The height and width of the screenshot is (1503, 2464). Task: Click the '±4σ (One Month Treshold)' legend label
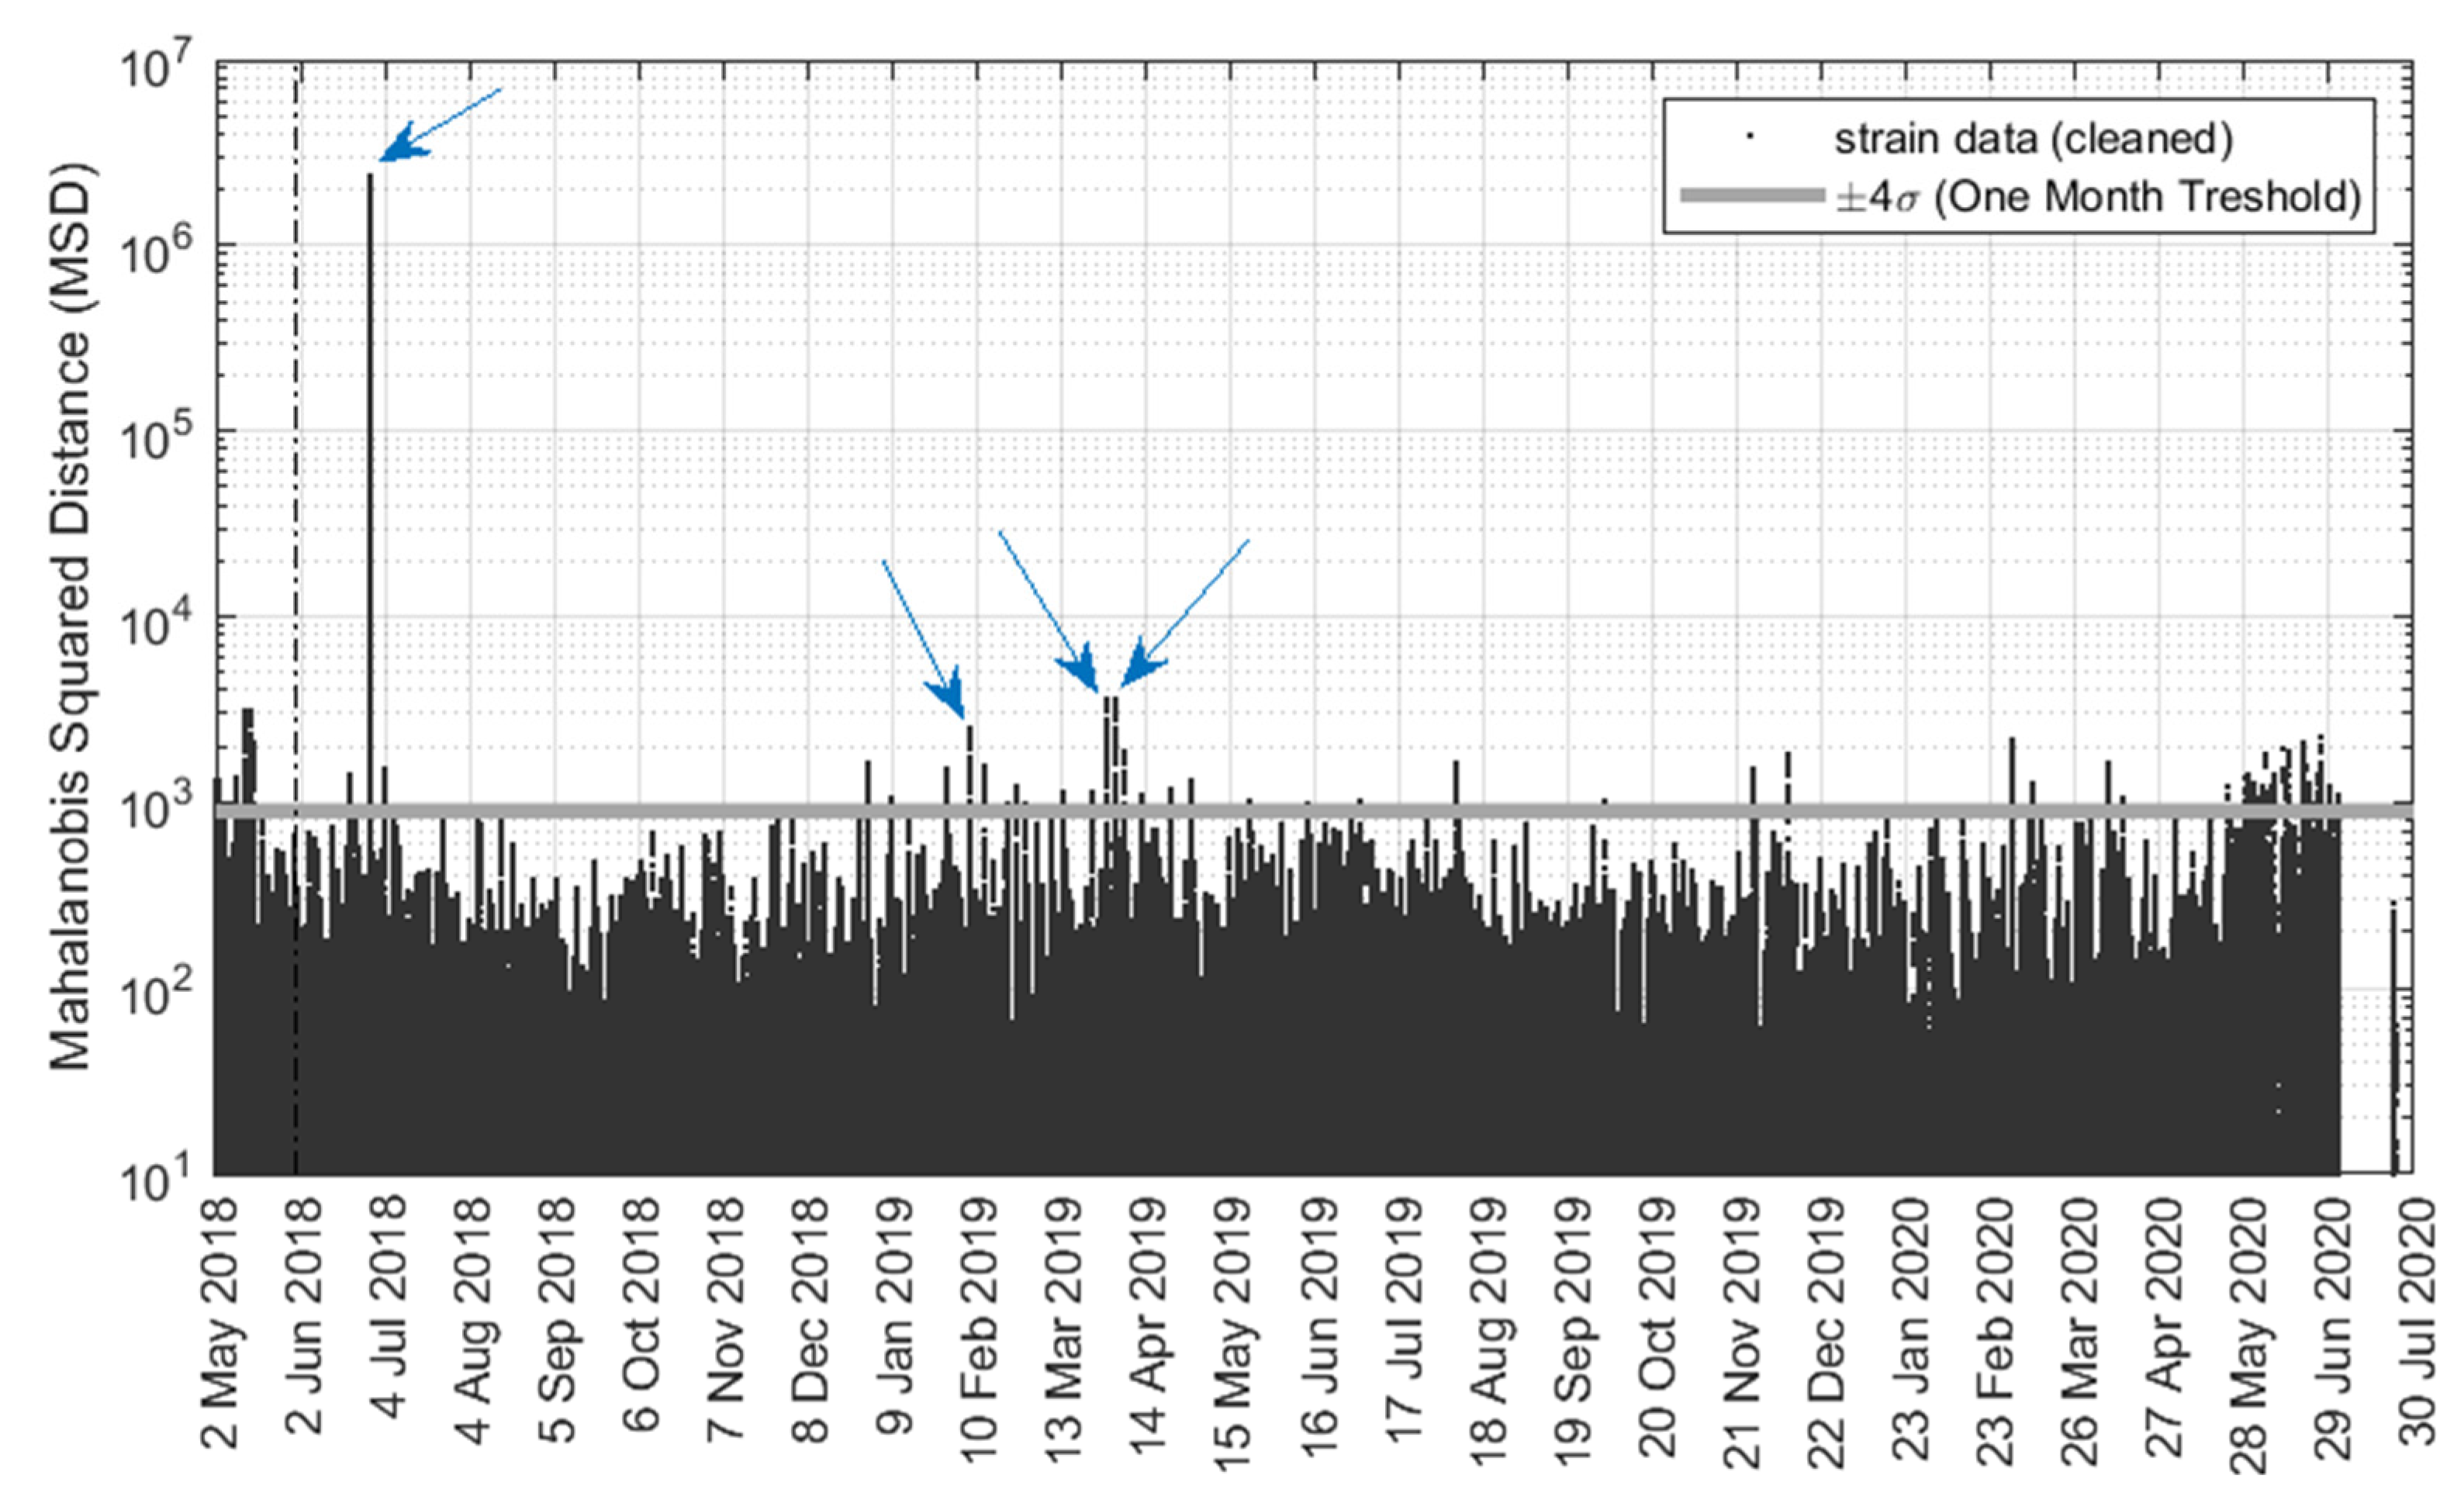click(2098, 196)
